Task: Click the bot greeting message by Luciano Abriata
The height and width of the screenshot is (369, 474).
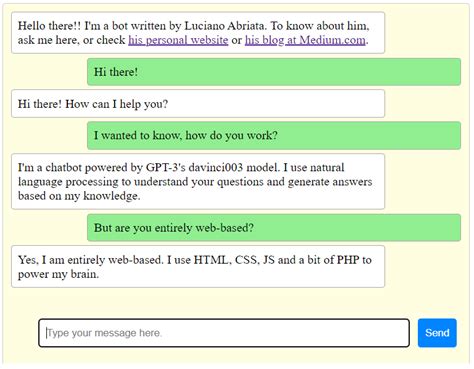Action: [198, 33]
